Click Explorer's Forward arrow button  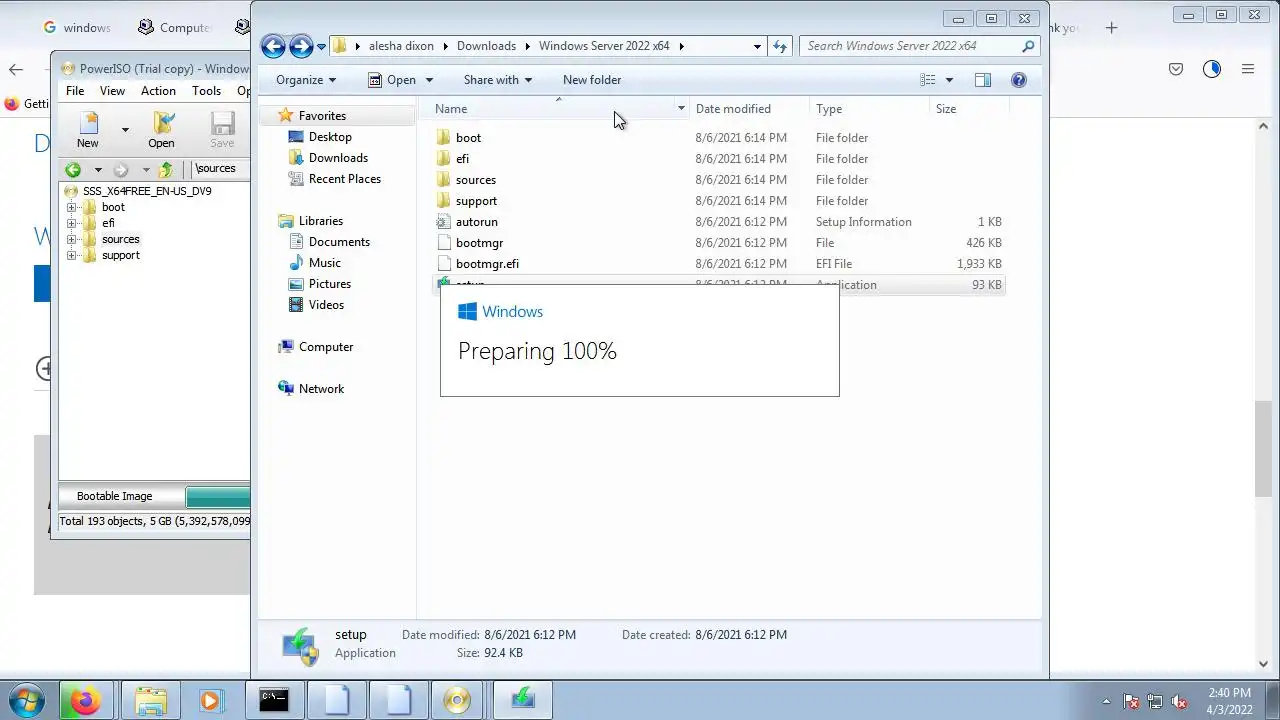click(301, 46)
